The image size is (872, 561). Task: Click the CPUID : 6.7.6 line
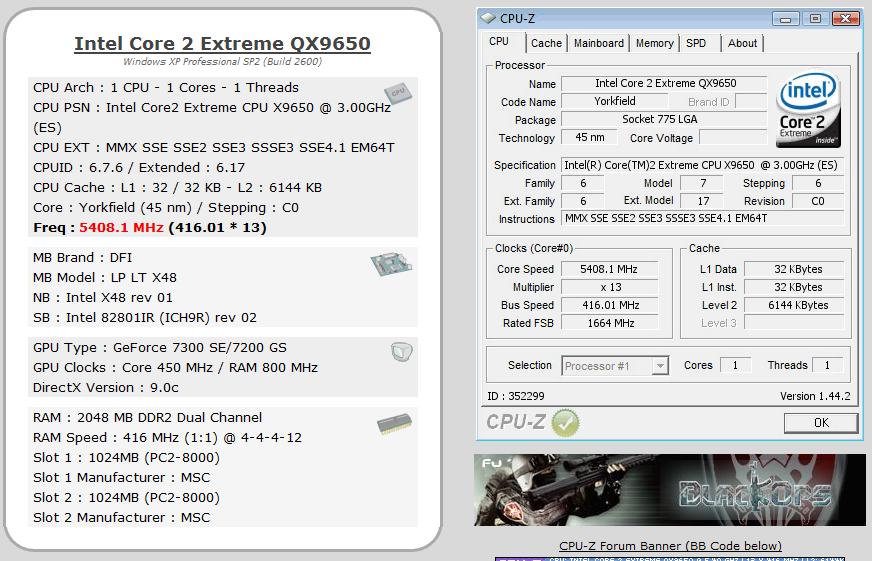[139, 167]
